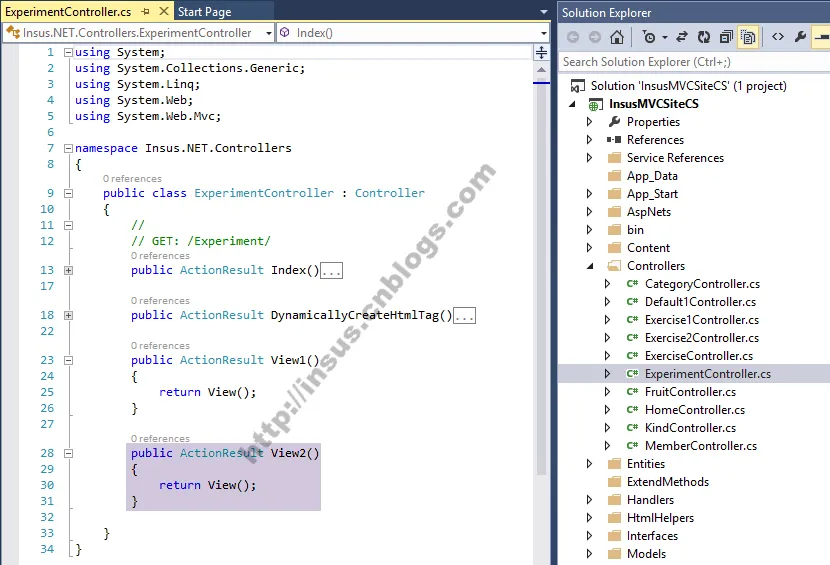Viewport: 830px width, 565px height.
Task: Open Properties with the wrench icon
Action: [800, 37]
